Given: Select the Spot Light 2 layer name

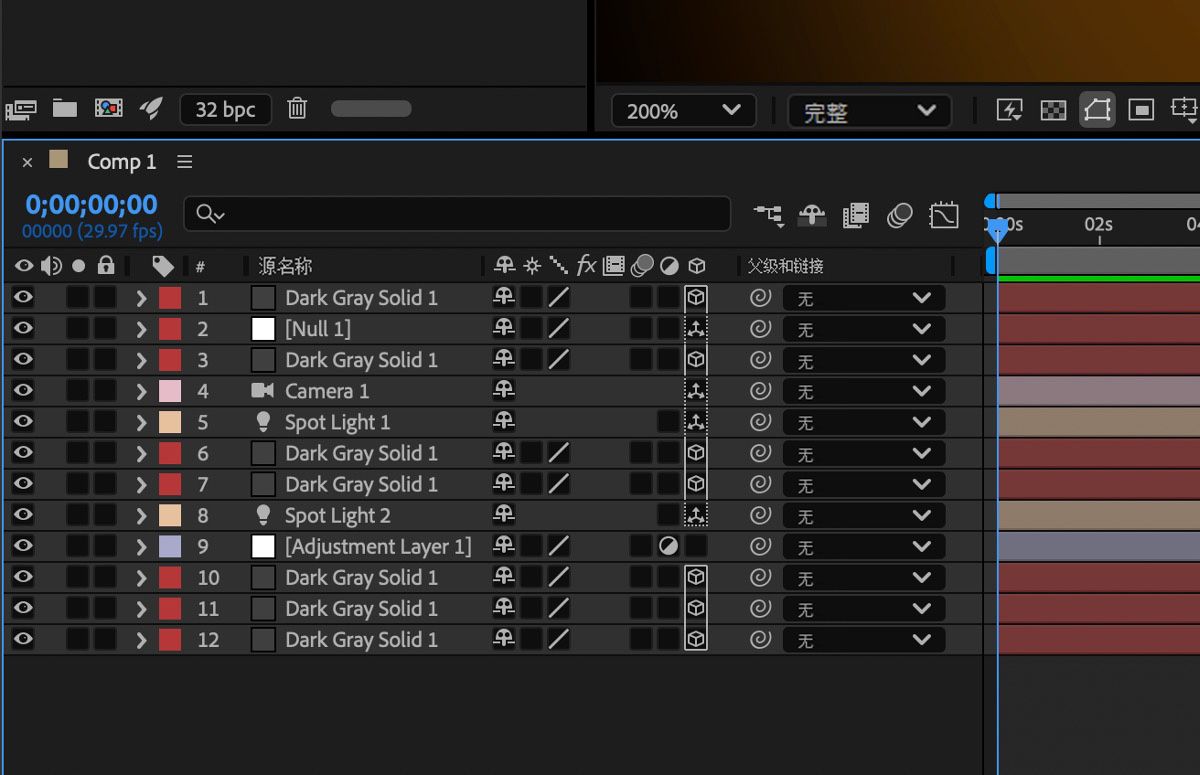Looking at the screenshot, I should point(338,516).
